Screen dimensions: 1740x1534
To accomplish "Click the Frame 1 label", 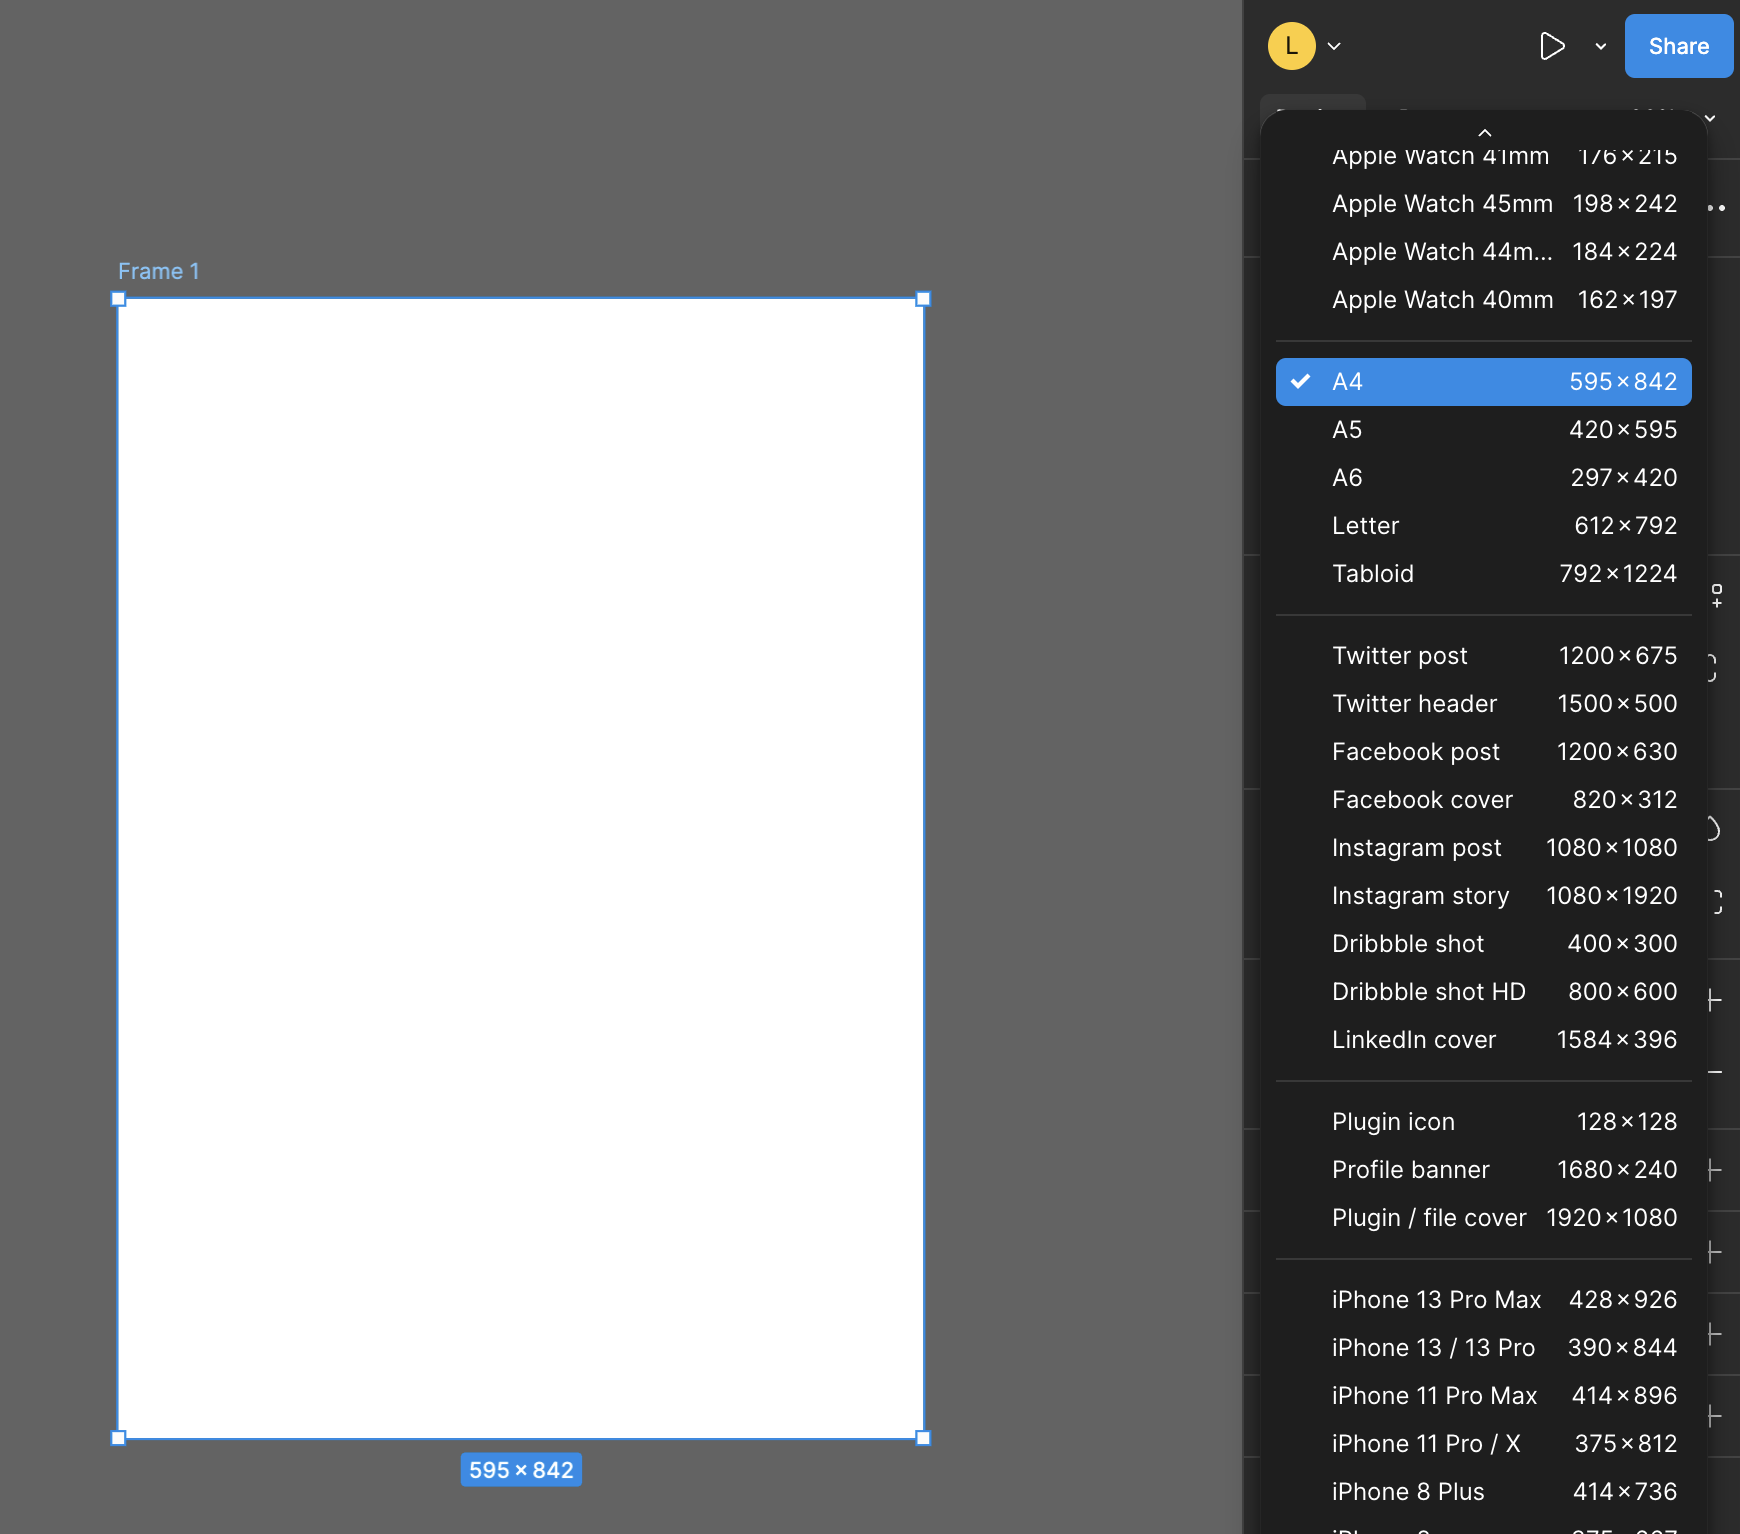I will pos(159,271).
